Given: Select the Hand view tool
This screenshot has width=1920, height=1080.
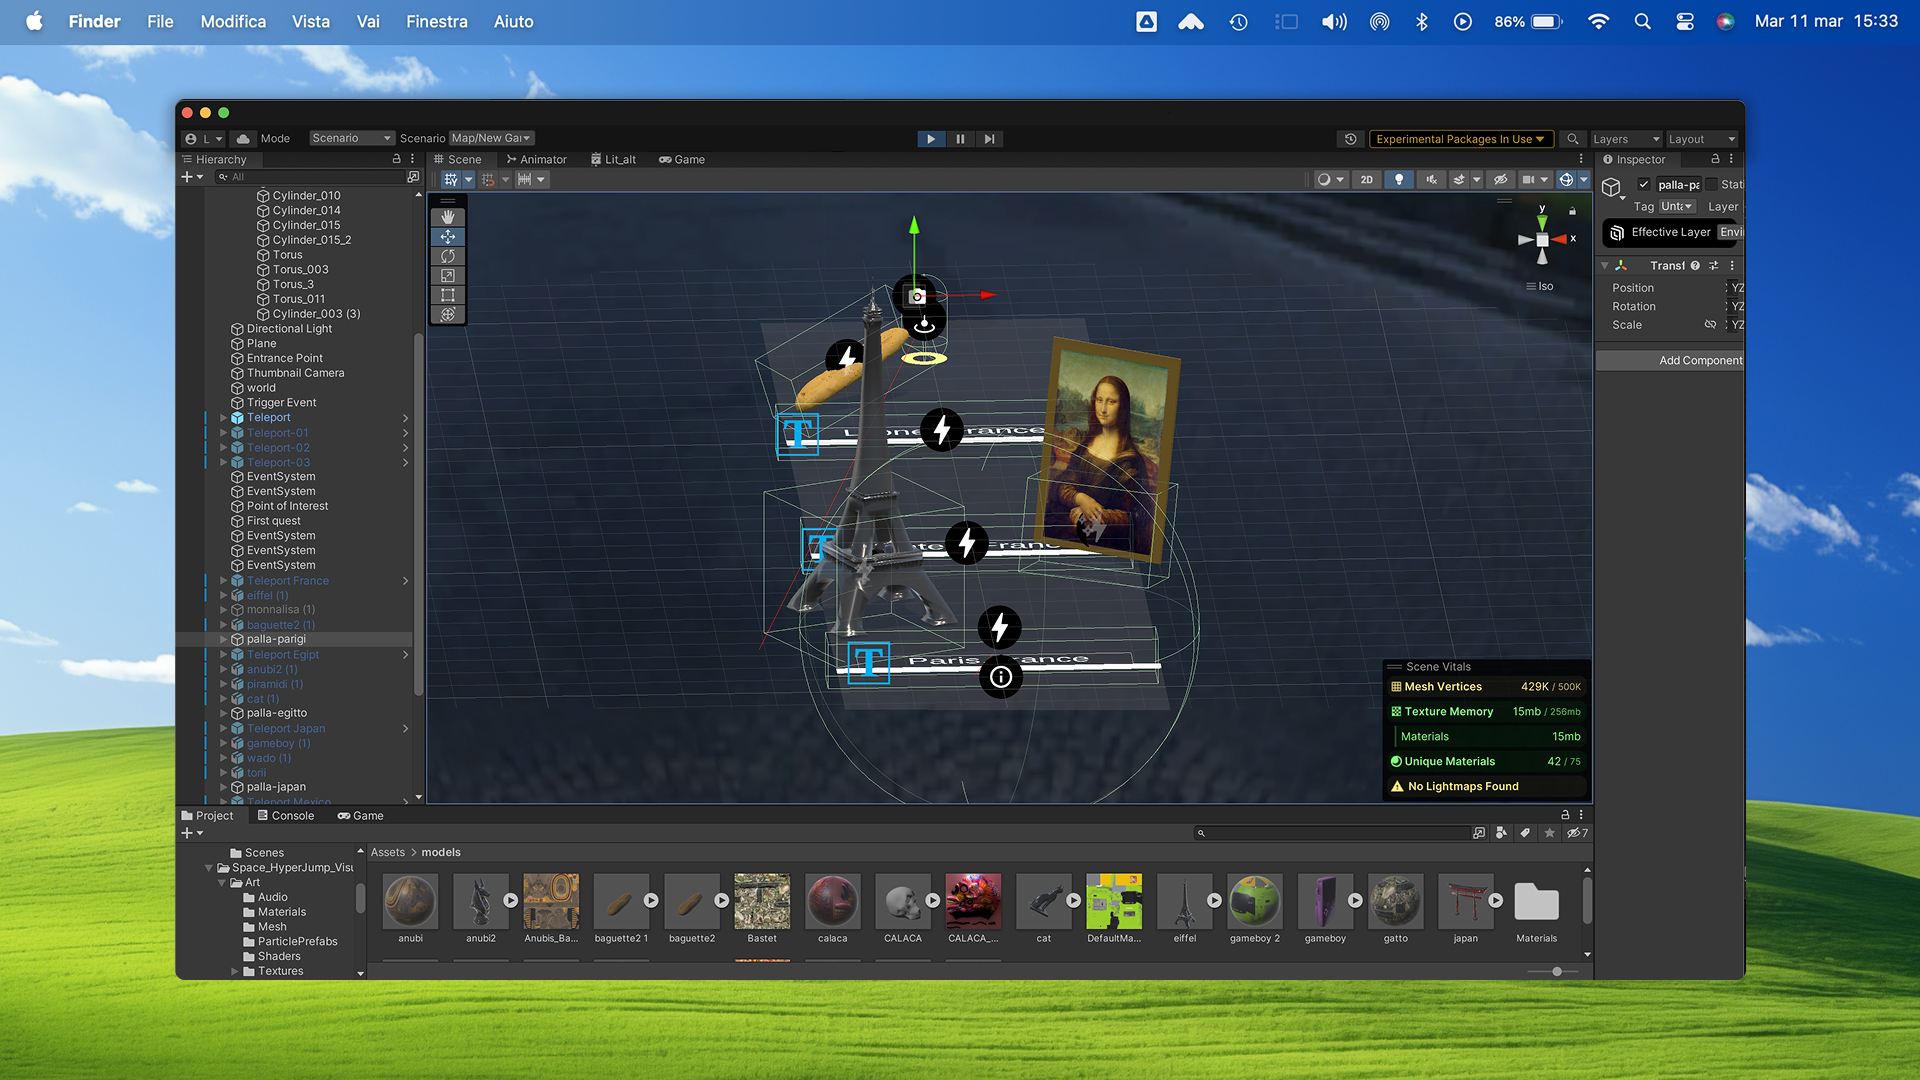Looking at the screenshot, I should [447, 217].
